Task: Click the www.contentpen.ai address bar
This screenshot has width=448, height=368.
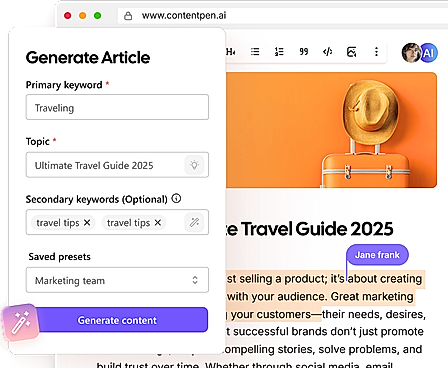Action: pyautogui.click(x=283, y=16)
